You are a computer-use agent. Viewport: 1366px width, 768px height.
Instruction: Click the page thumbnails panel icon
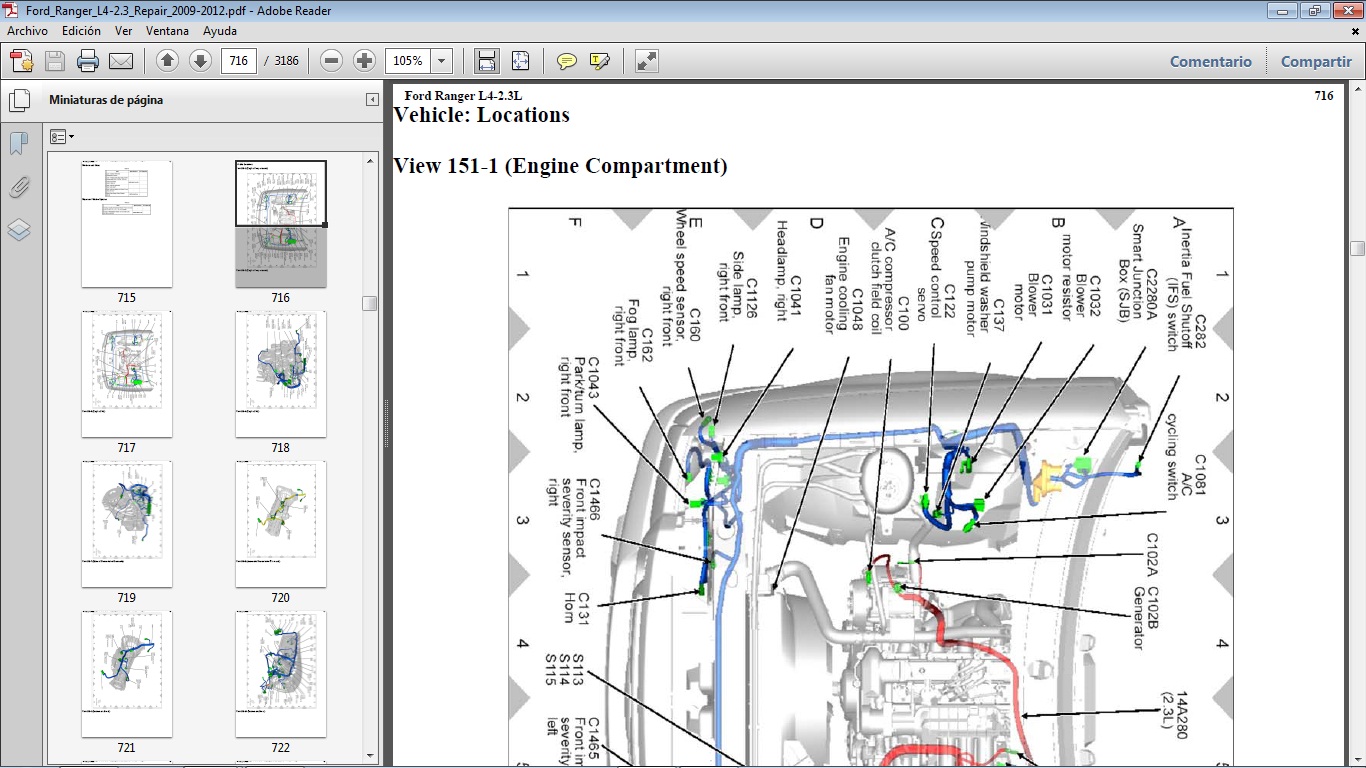tap(19, 101)
